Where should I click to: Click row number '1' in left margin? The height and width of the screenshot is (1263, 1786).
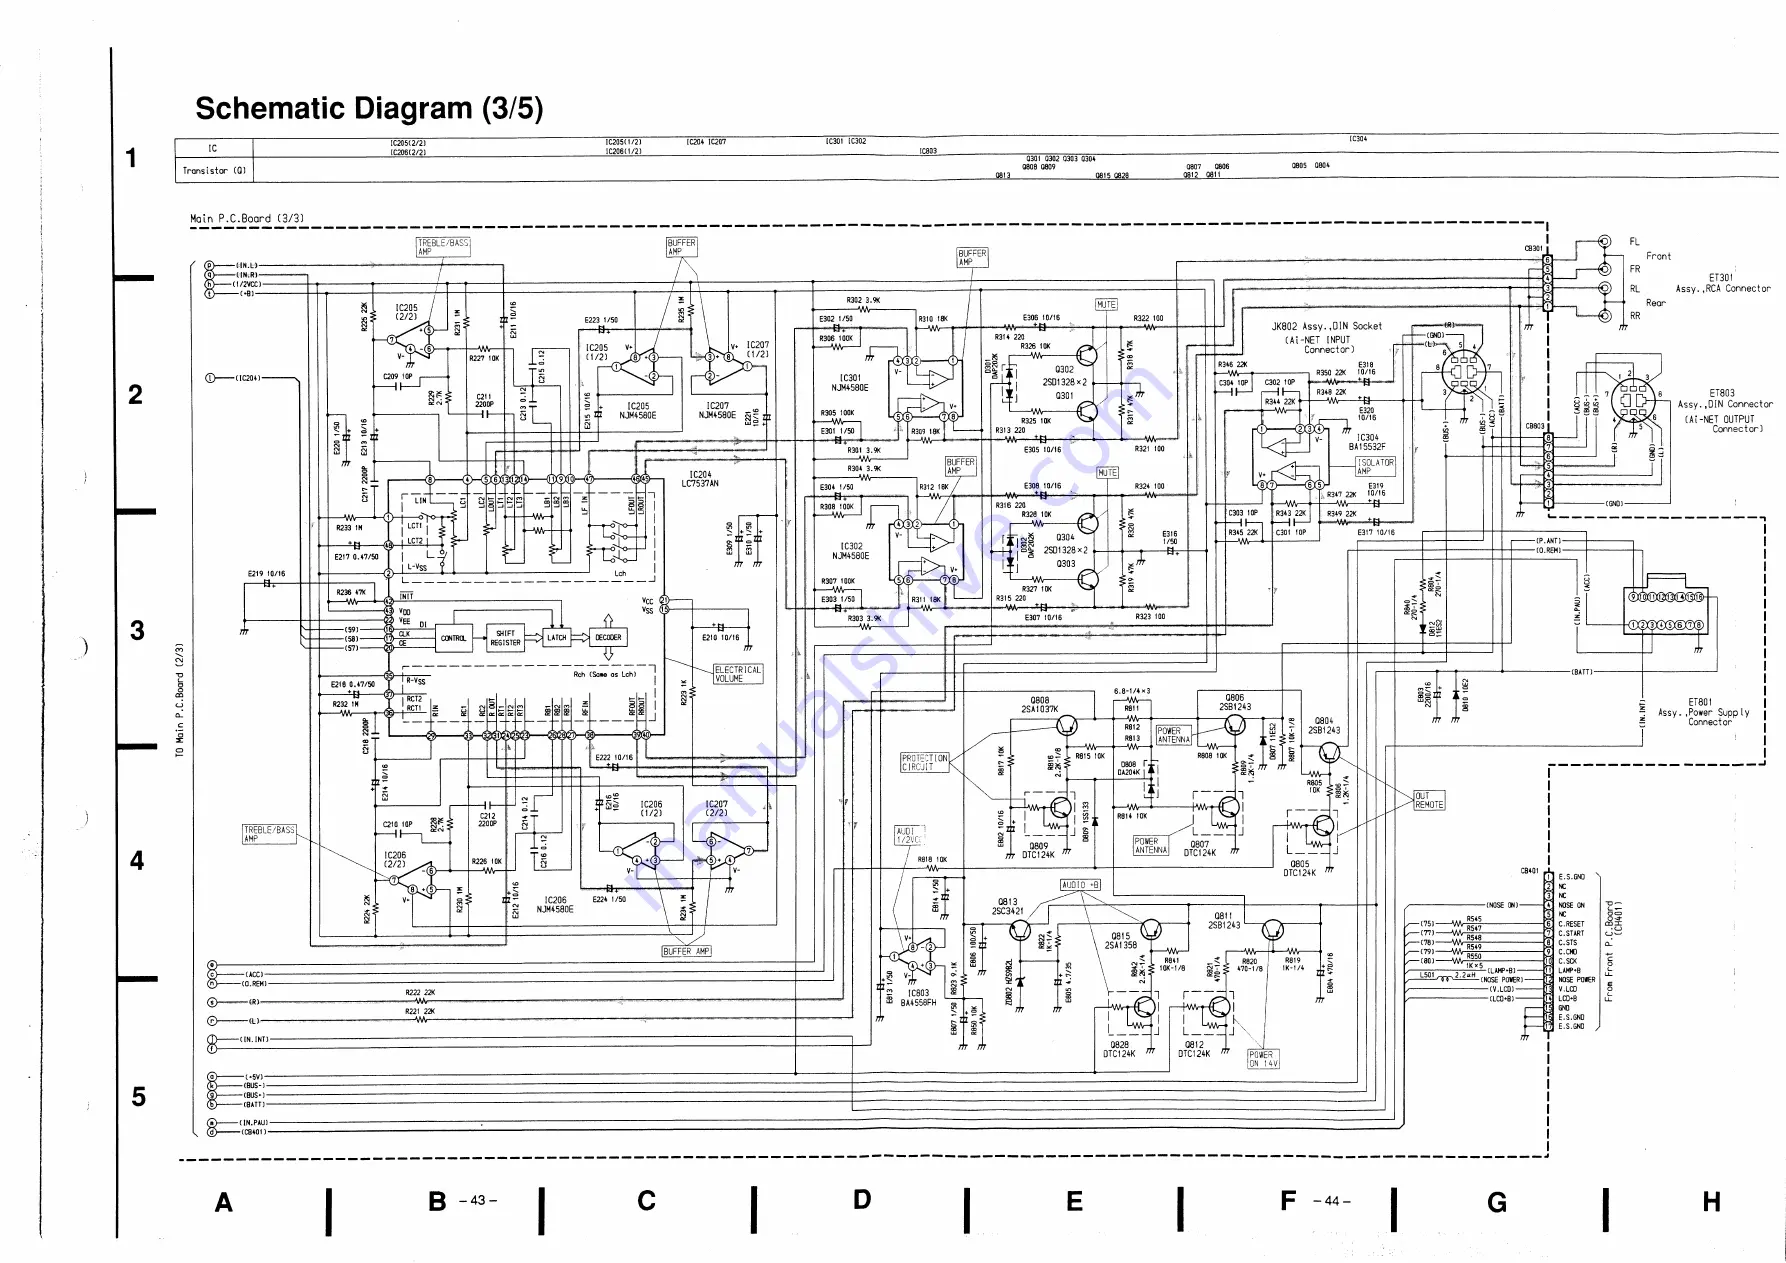coord(130,158)
